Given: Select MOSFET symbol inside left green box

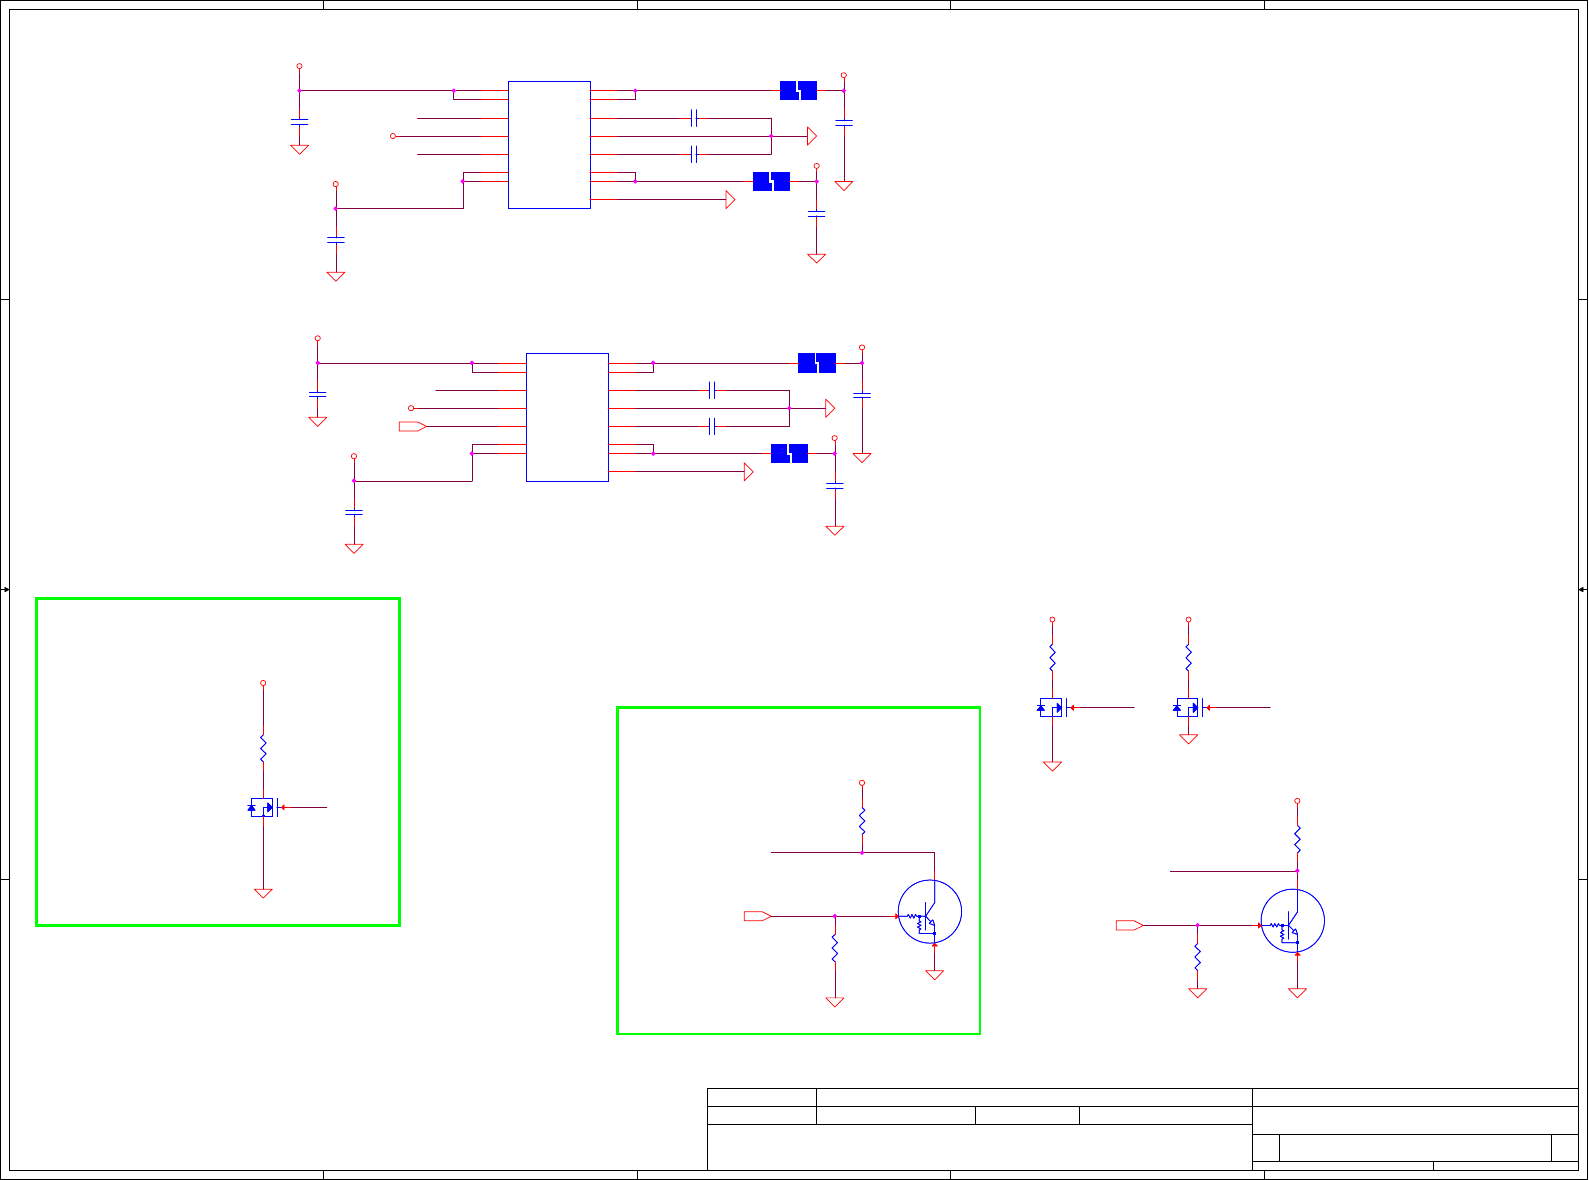Looking at the screenshot, I should [x=263, y=807].
